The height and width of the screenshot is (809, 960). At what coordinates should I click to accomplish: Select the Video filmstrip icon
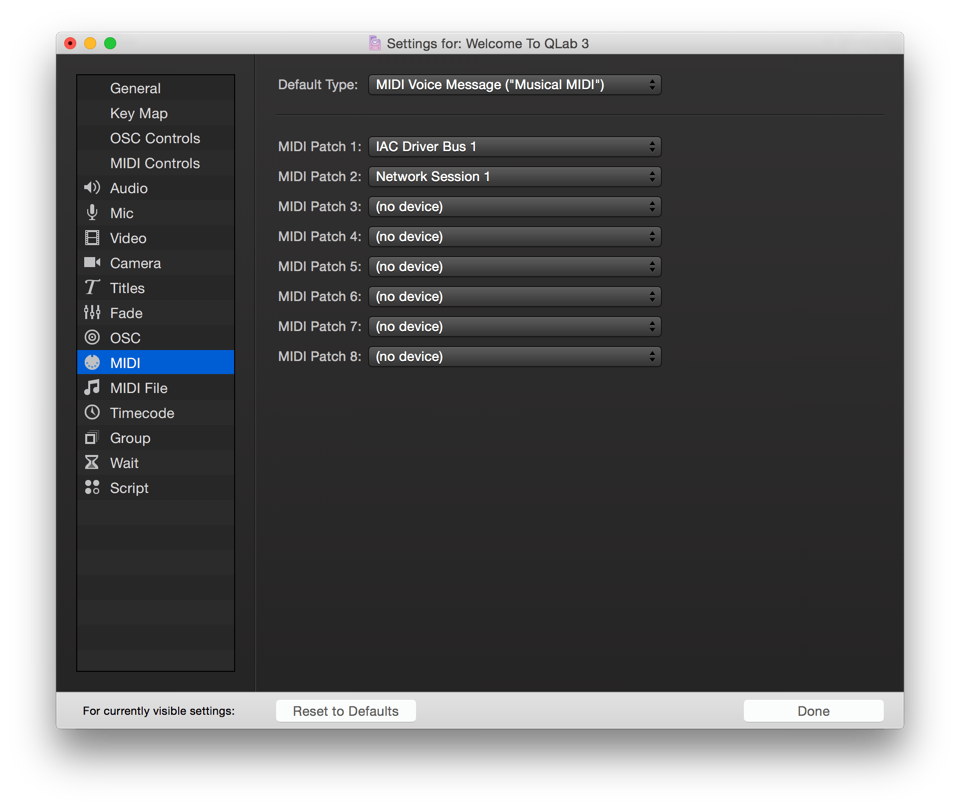pos(92,238)
